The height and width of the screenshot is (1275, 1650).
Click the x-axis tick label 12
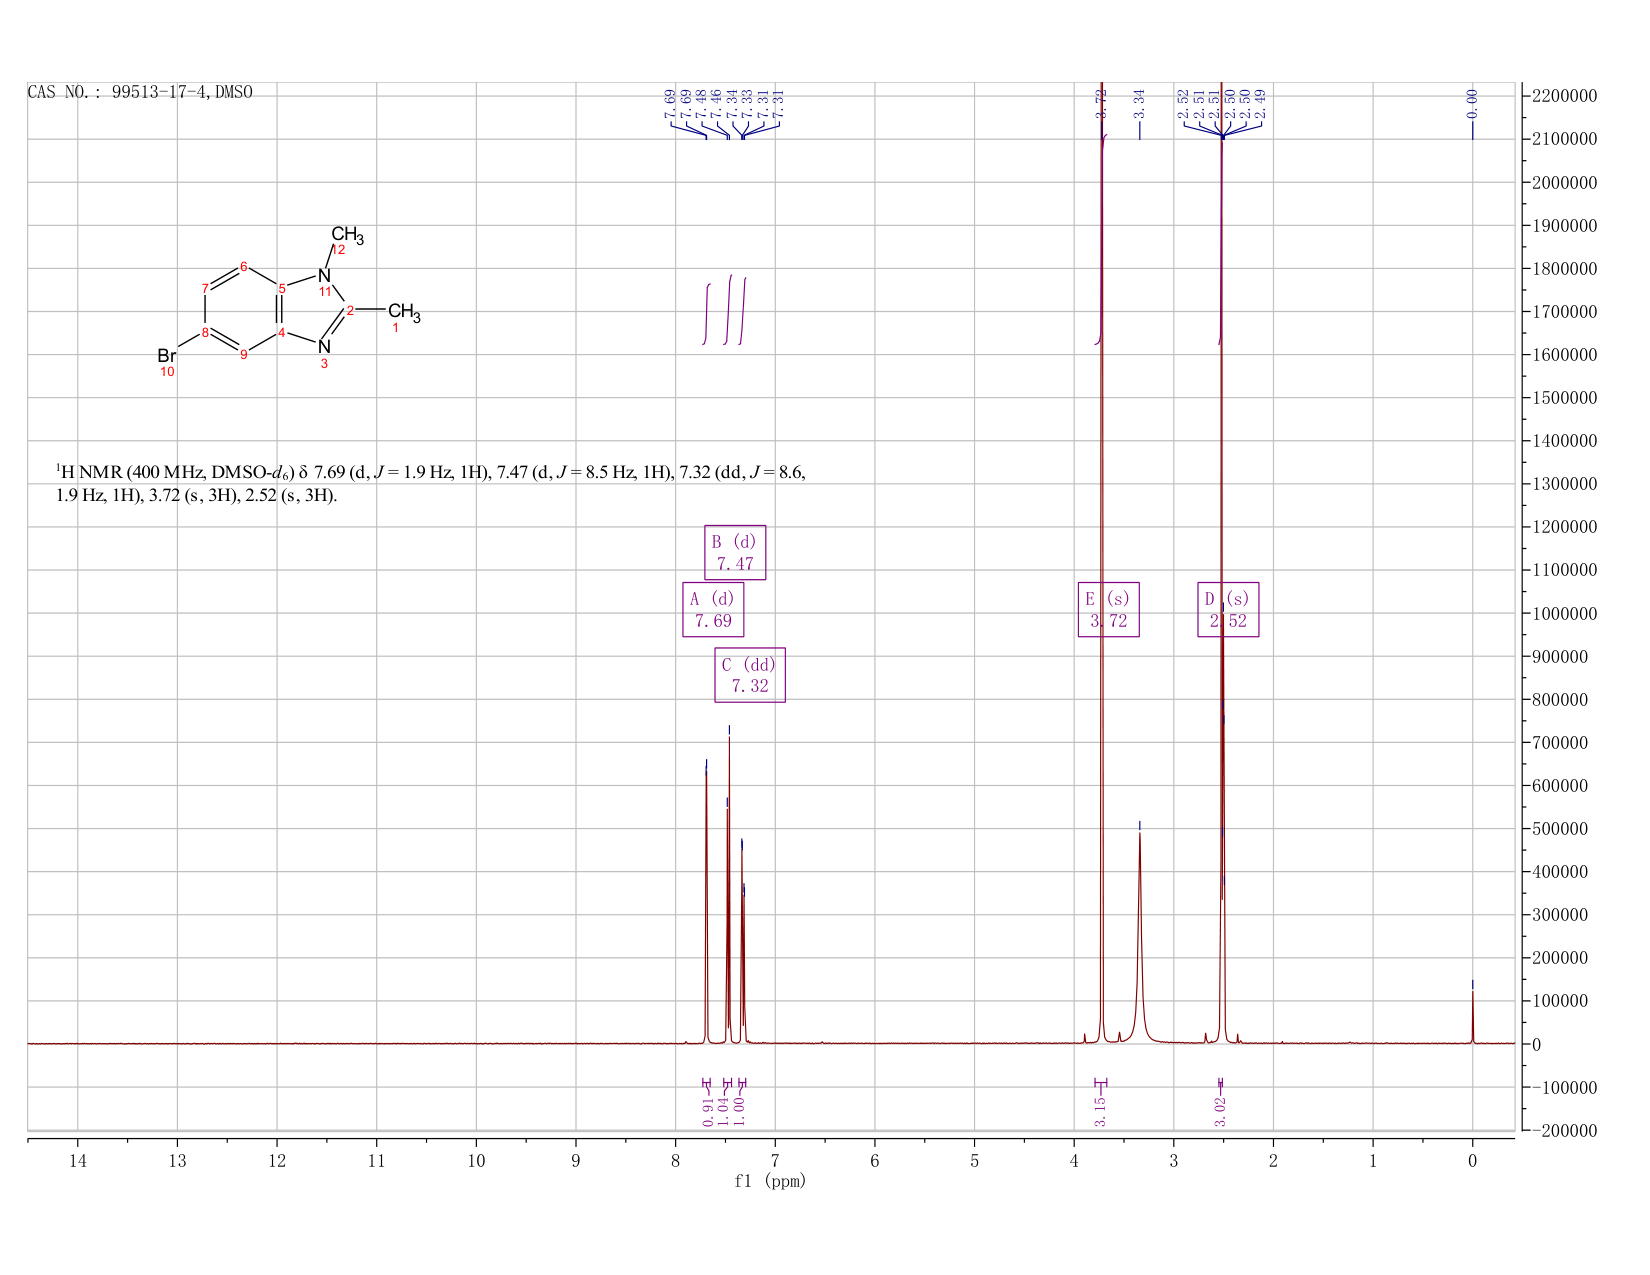coord(277,1160)
